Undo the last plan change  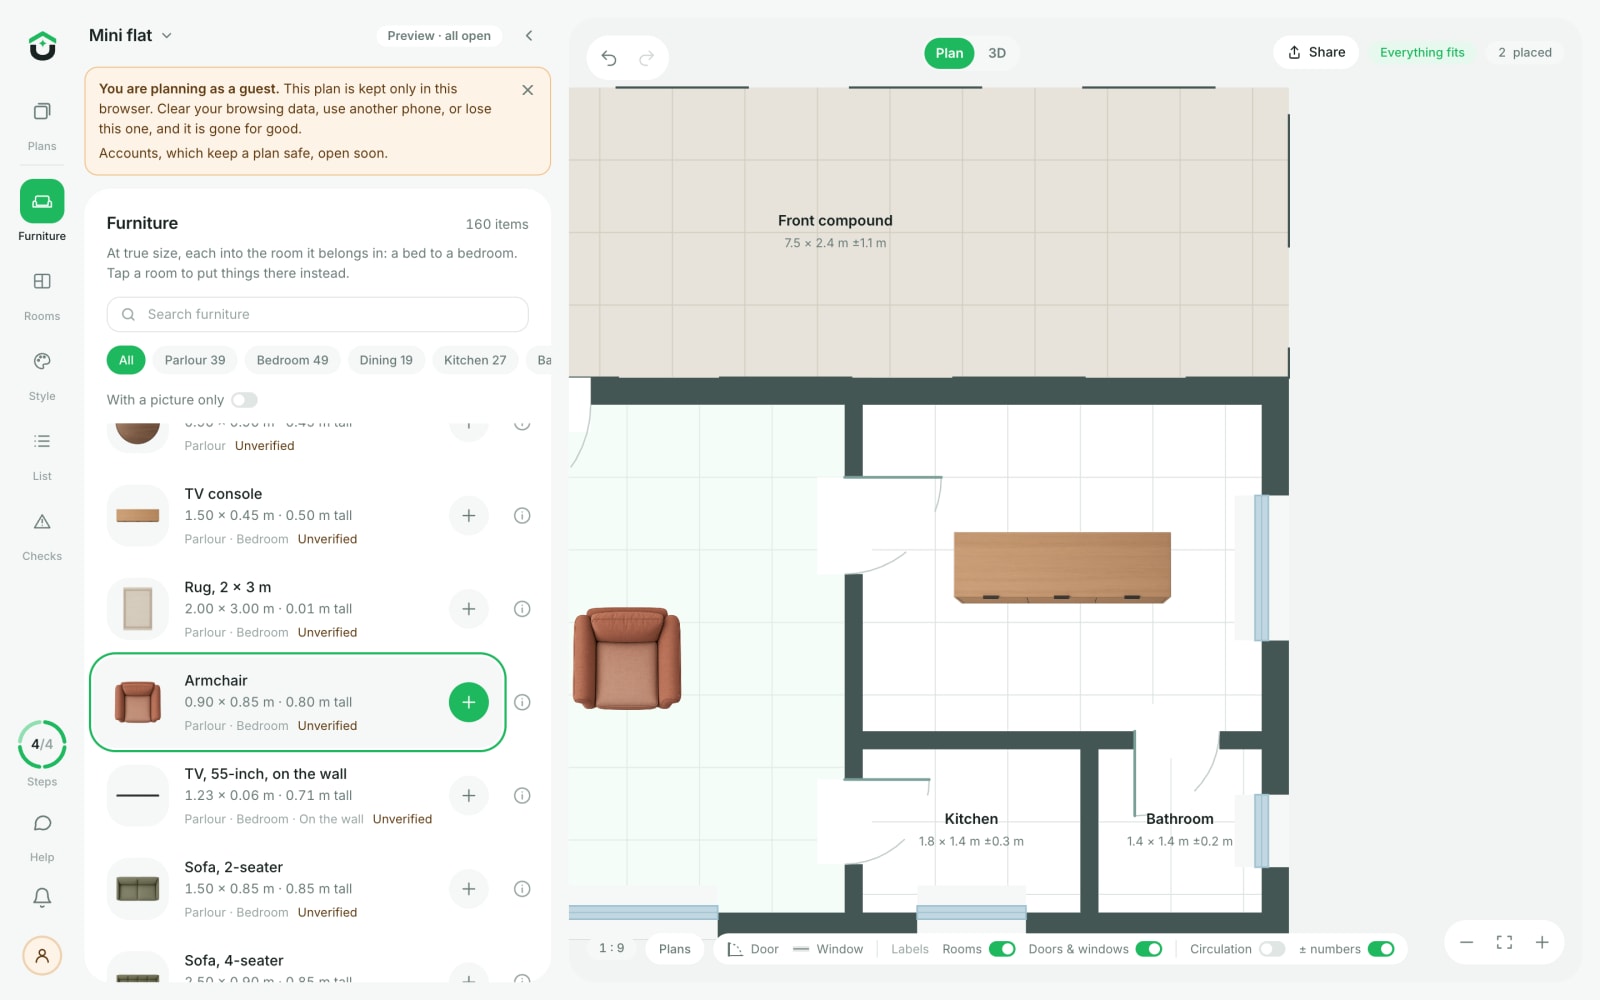click(609, 58)
